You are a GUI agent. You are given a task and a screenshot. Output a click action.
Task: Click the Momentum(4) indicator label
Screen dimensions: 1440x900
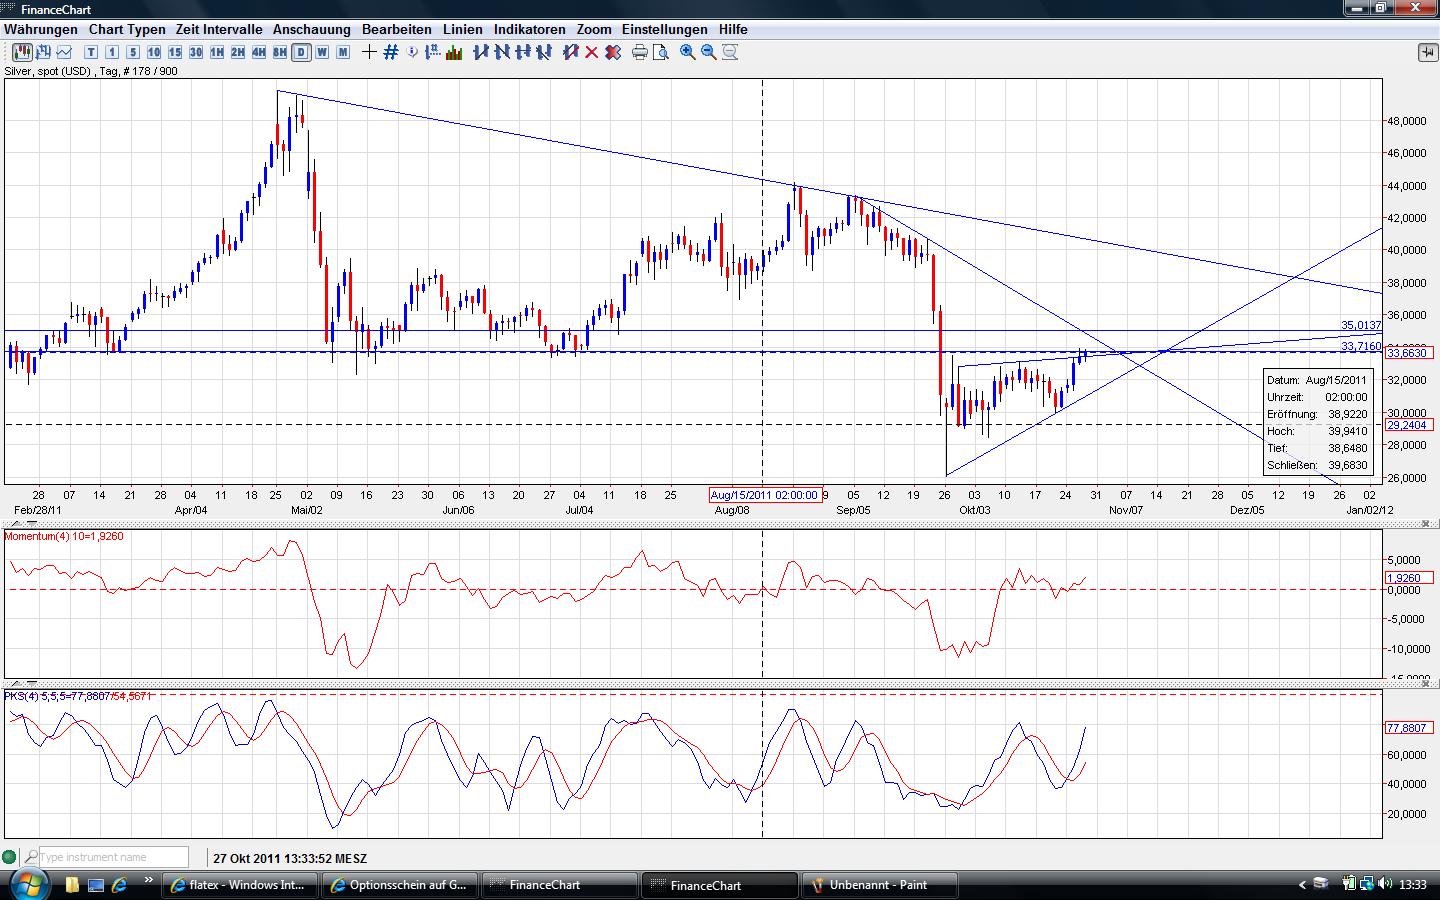click(64, 537)
